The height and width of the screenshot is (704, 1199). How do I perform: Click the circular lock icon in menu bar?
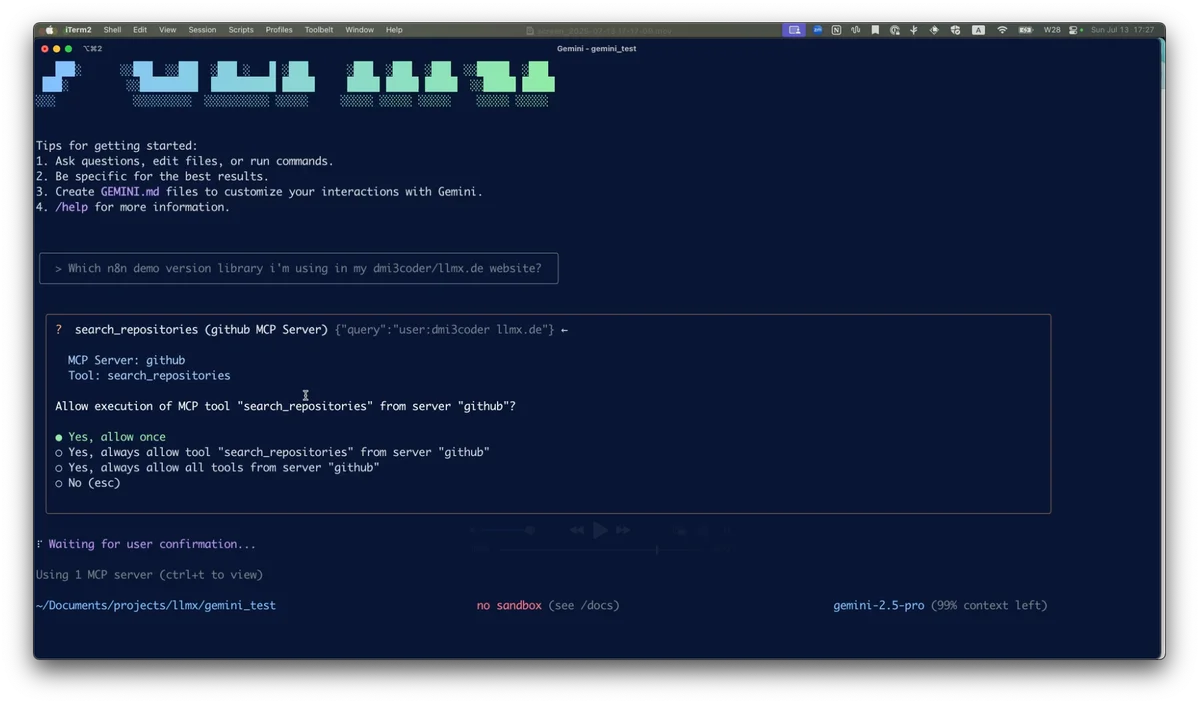point(895,30)
